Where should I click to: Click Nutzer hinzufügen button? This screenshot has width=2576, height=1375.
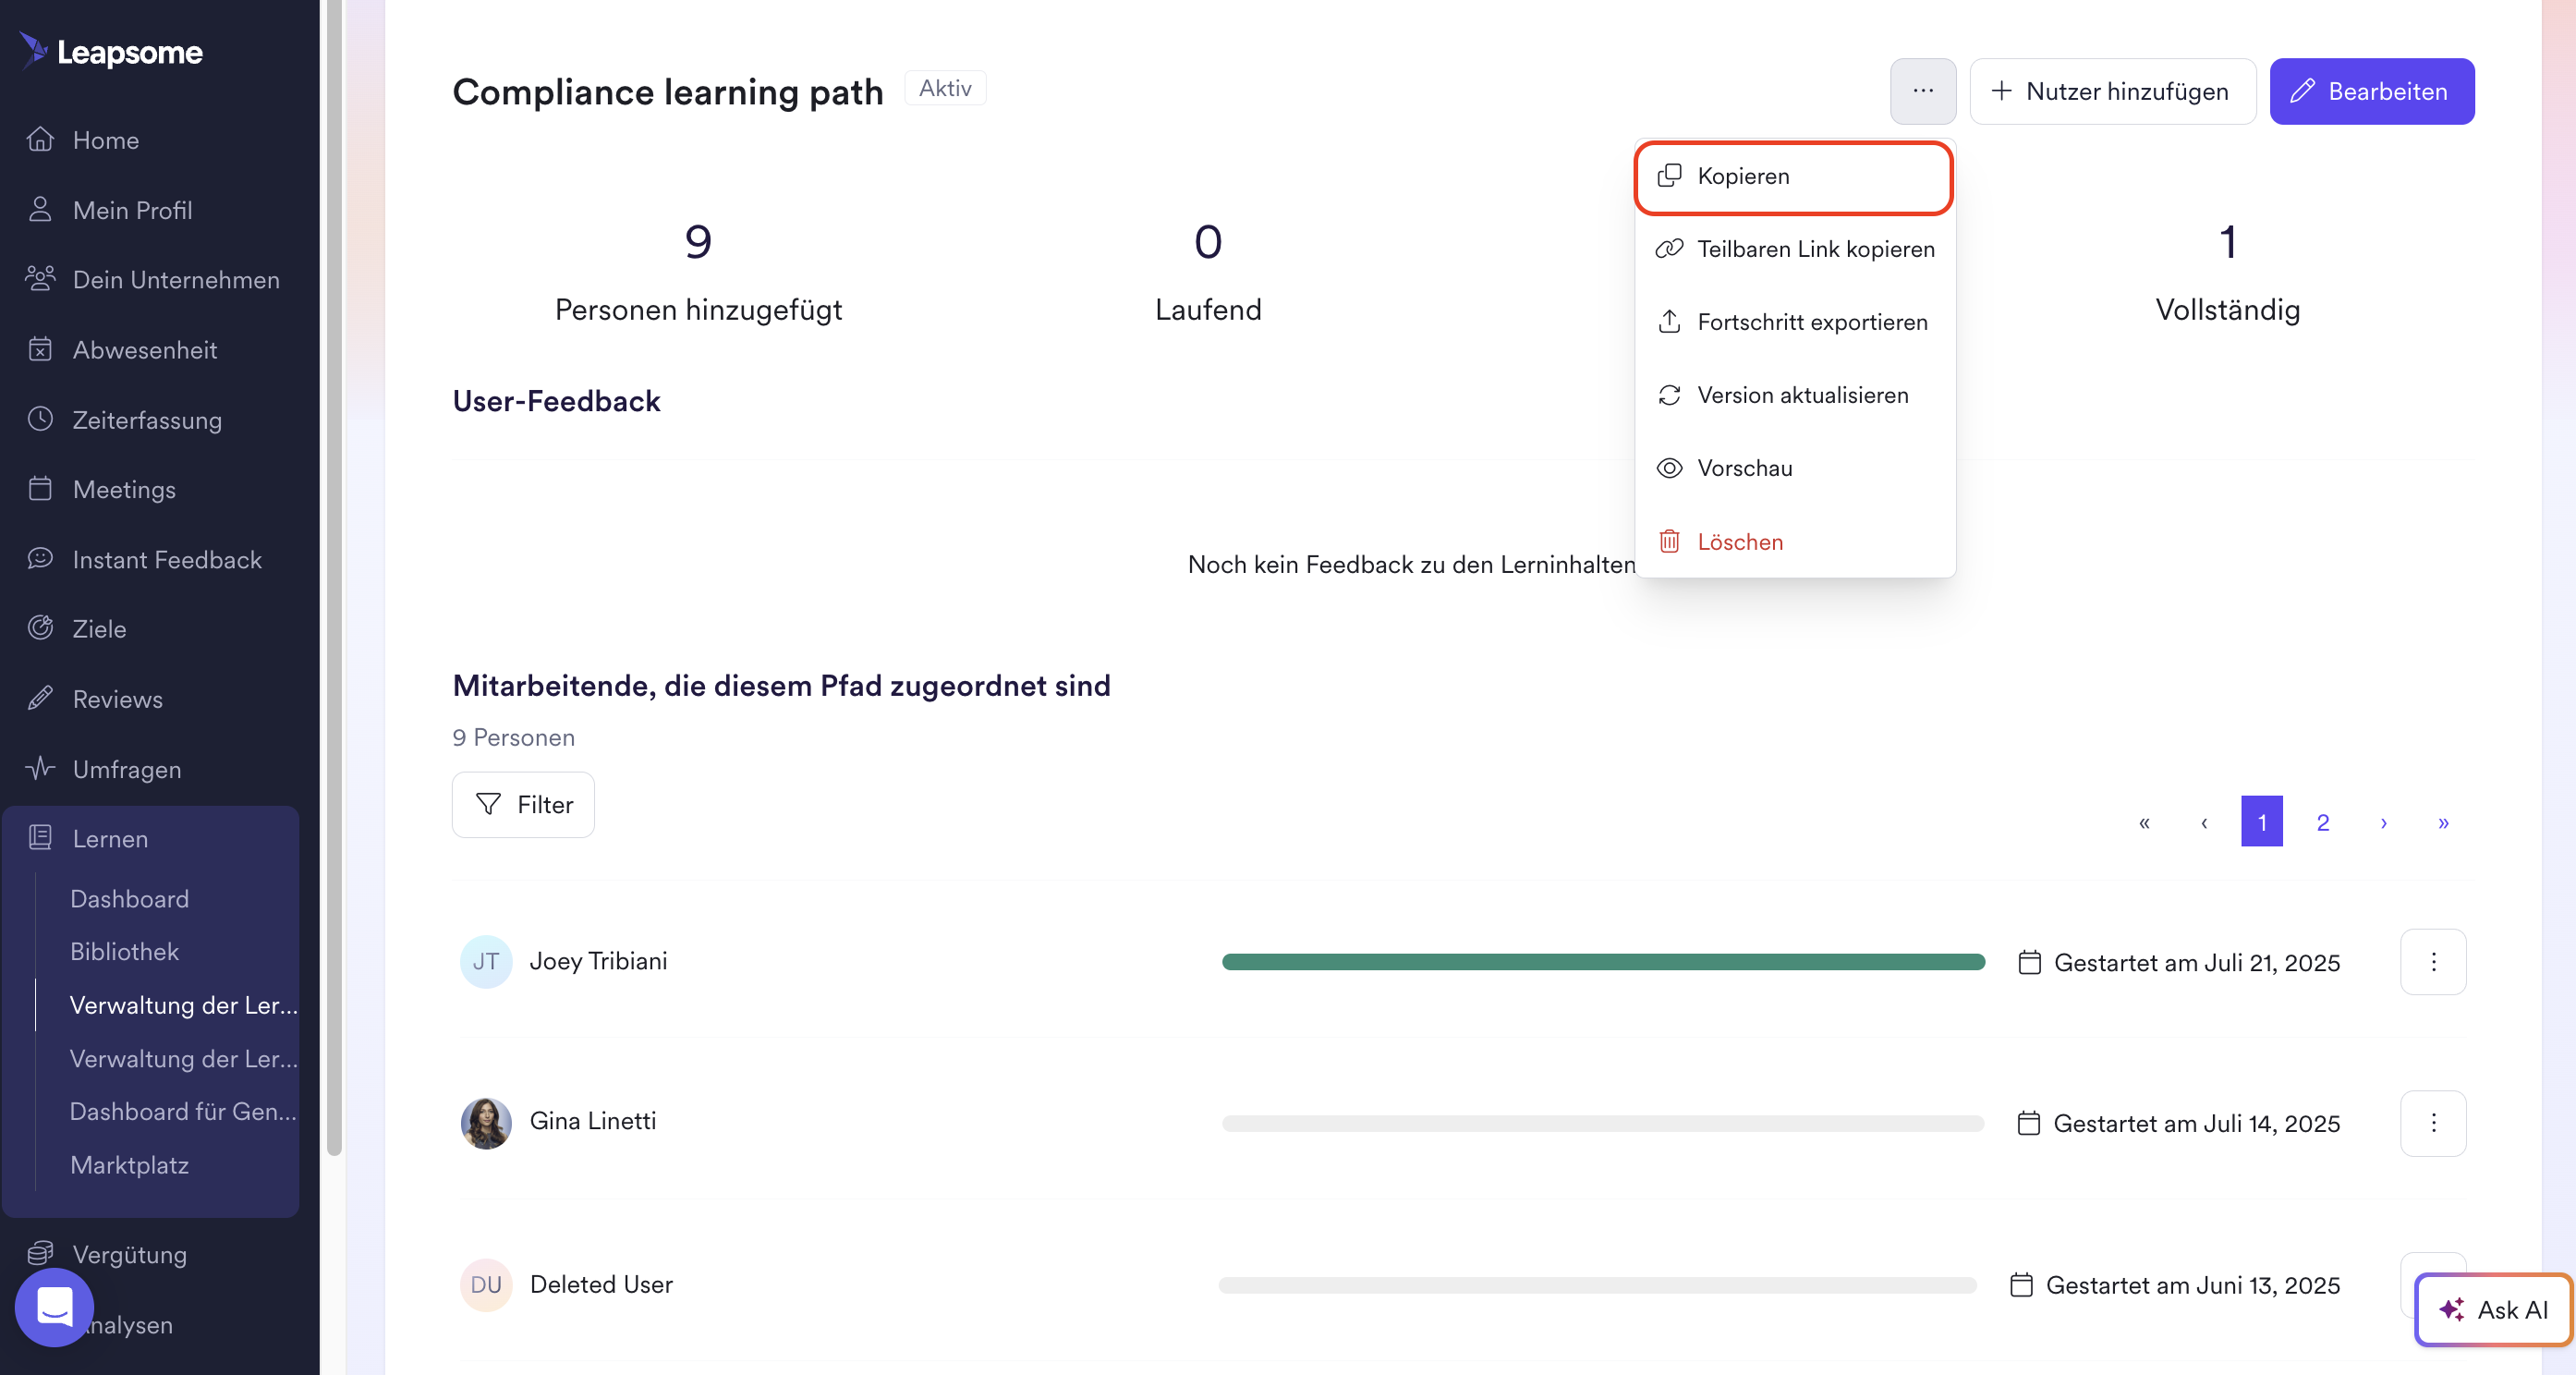tap(2112, 91)
